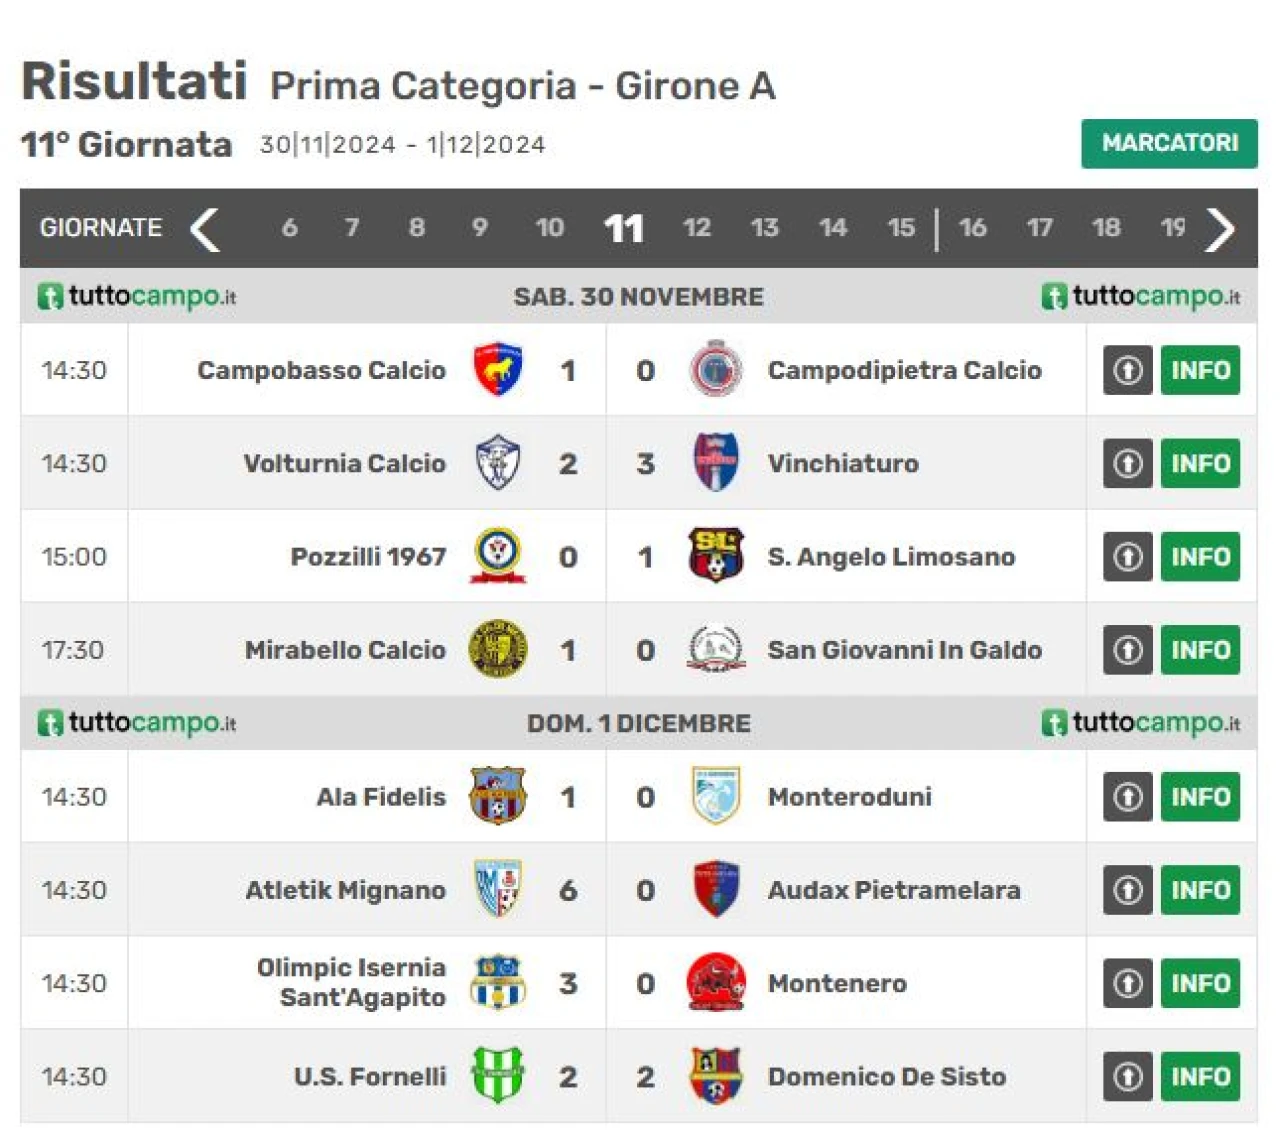Switch to giornata 12
The image size is (1280, 1141).
[697, 228]
